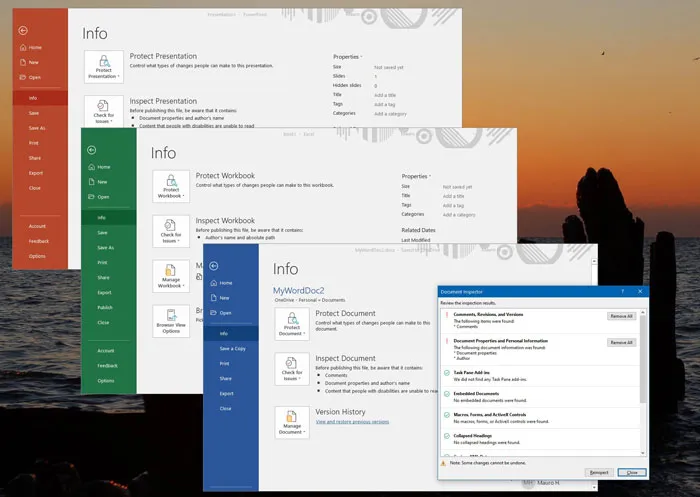Select Print in Word sidebar
Viewport: 700px width, 497px height.
[225, 364]
